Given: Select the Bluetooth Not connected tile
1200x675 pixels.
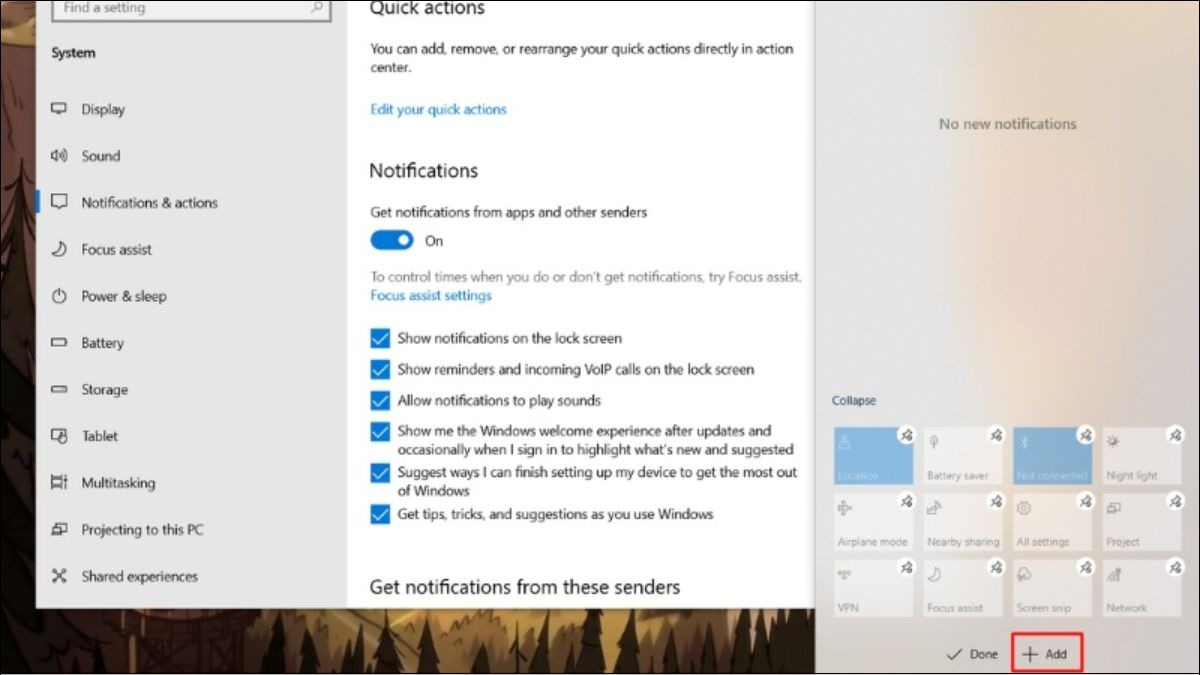Looking at the screenshot, I should (x=1054, y=456).
